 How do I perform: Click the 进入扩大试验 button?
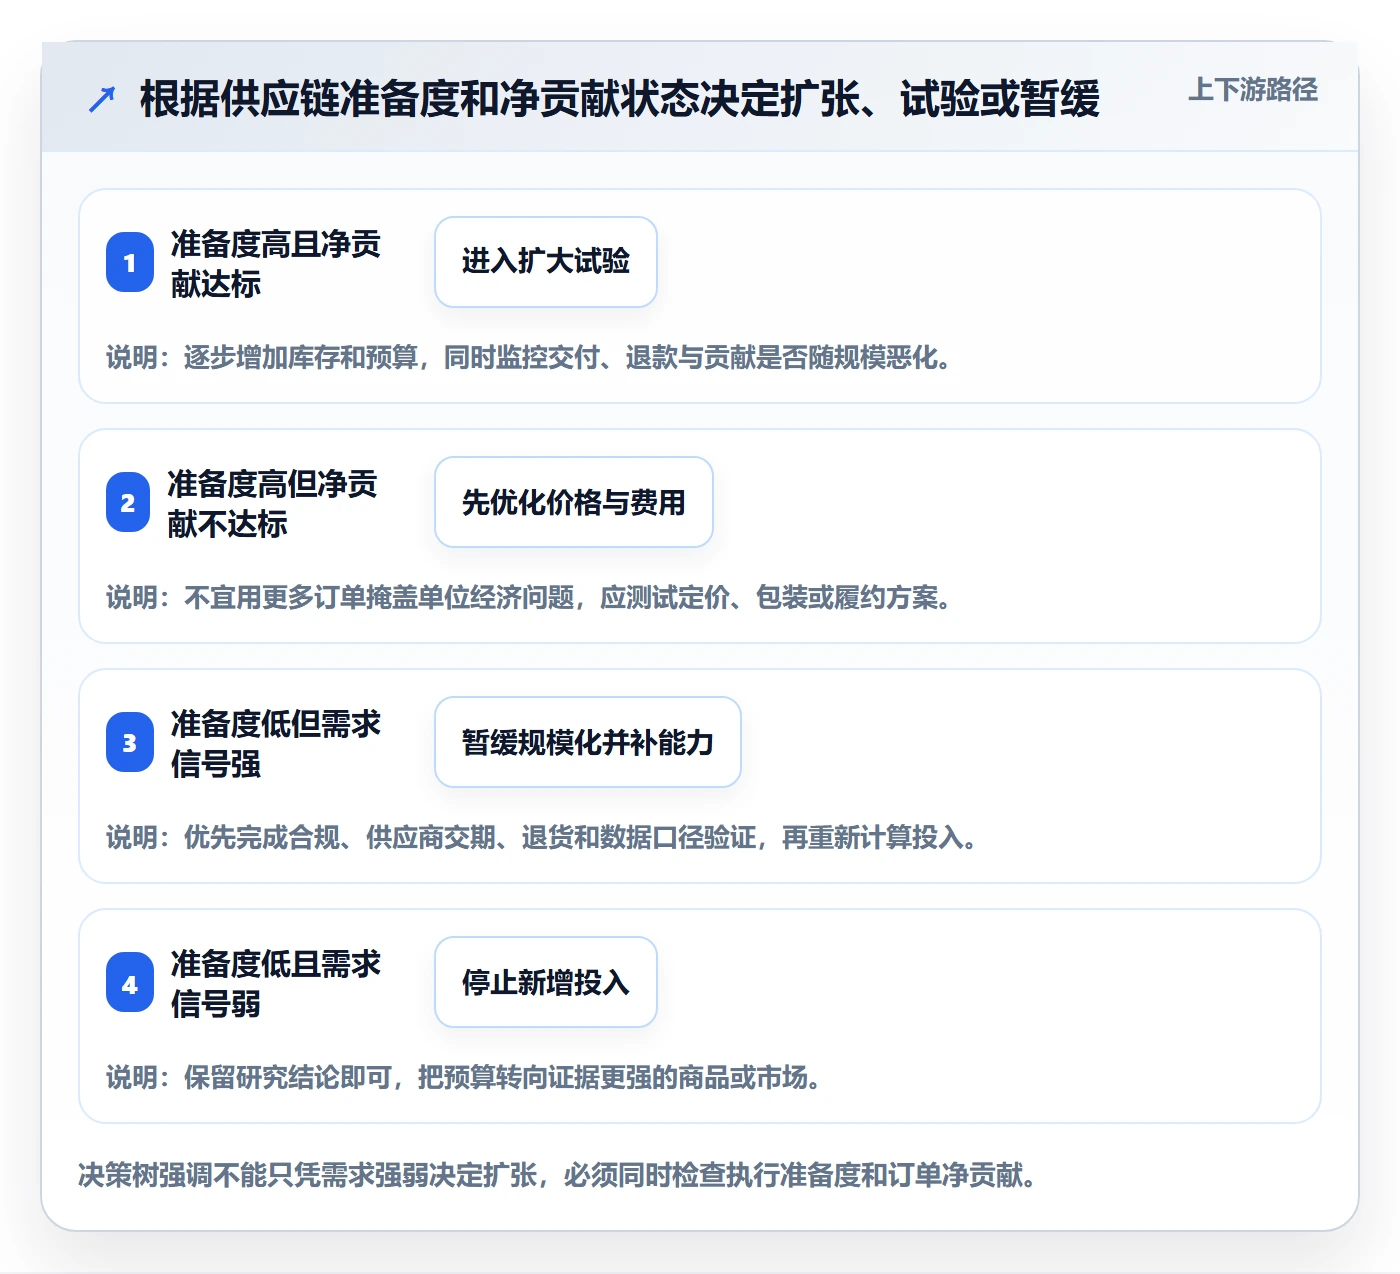(546, 262)
